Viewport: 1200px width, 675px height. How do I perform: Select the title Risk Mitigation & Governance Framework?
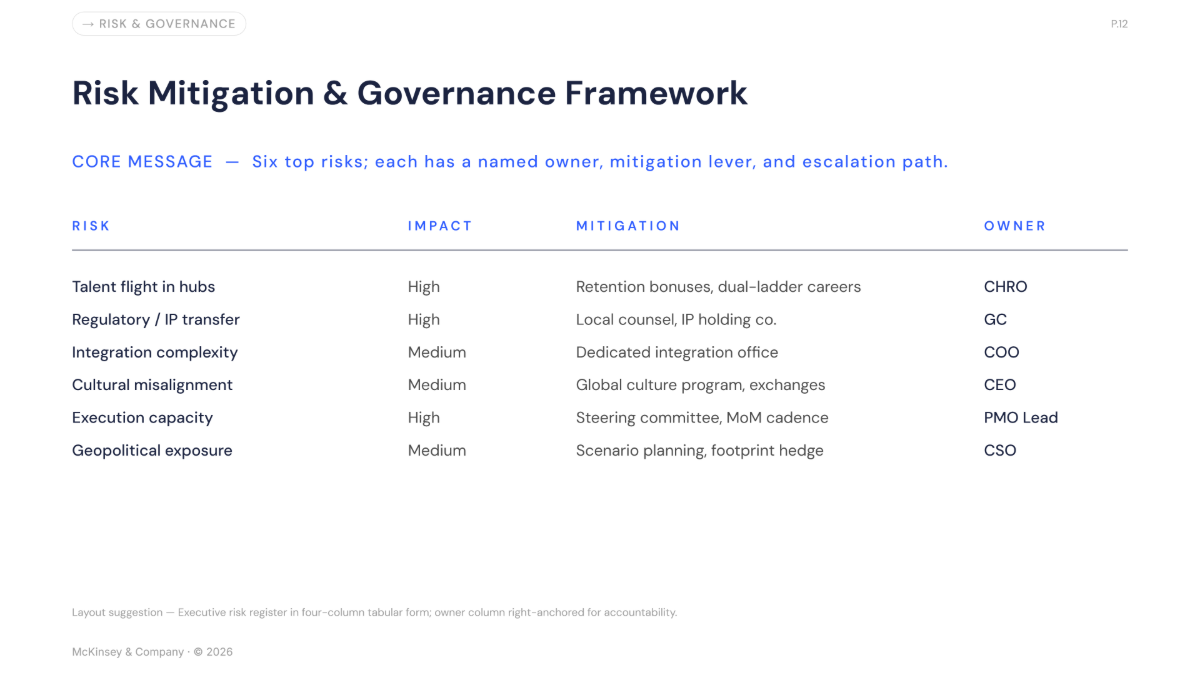(410, 93)
